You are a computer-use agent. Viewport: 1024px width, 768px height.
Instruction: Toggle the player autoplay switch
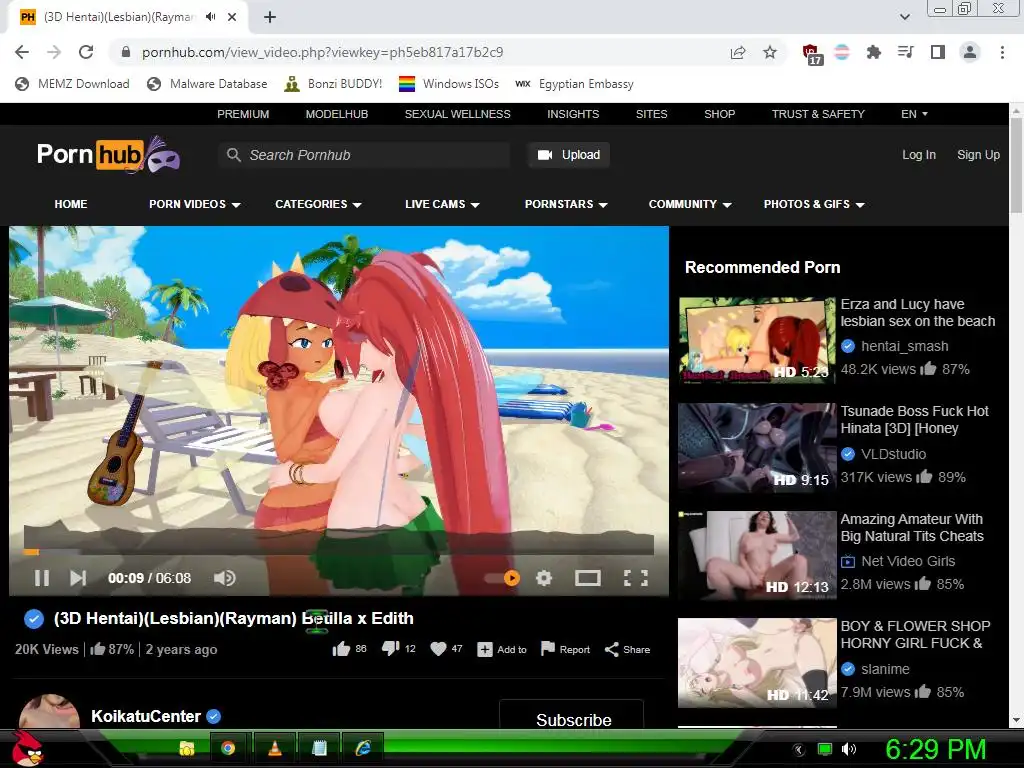point(502,578)
